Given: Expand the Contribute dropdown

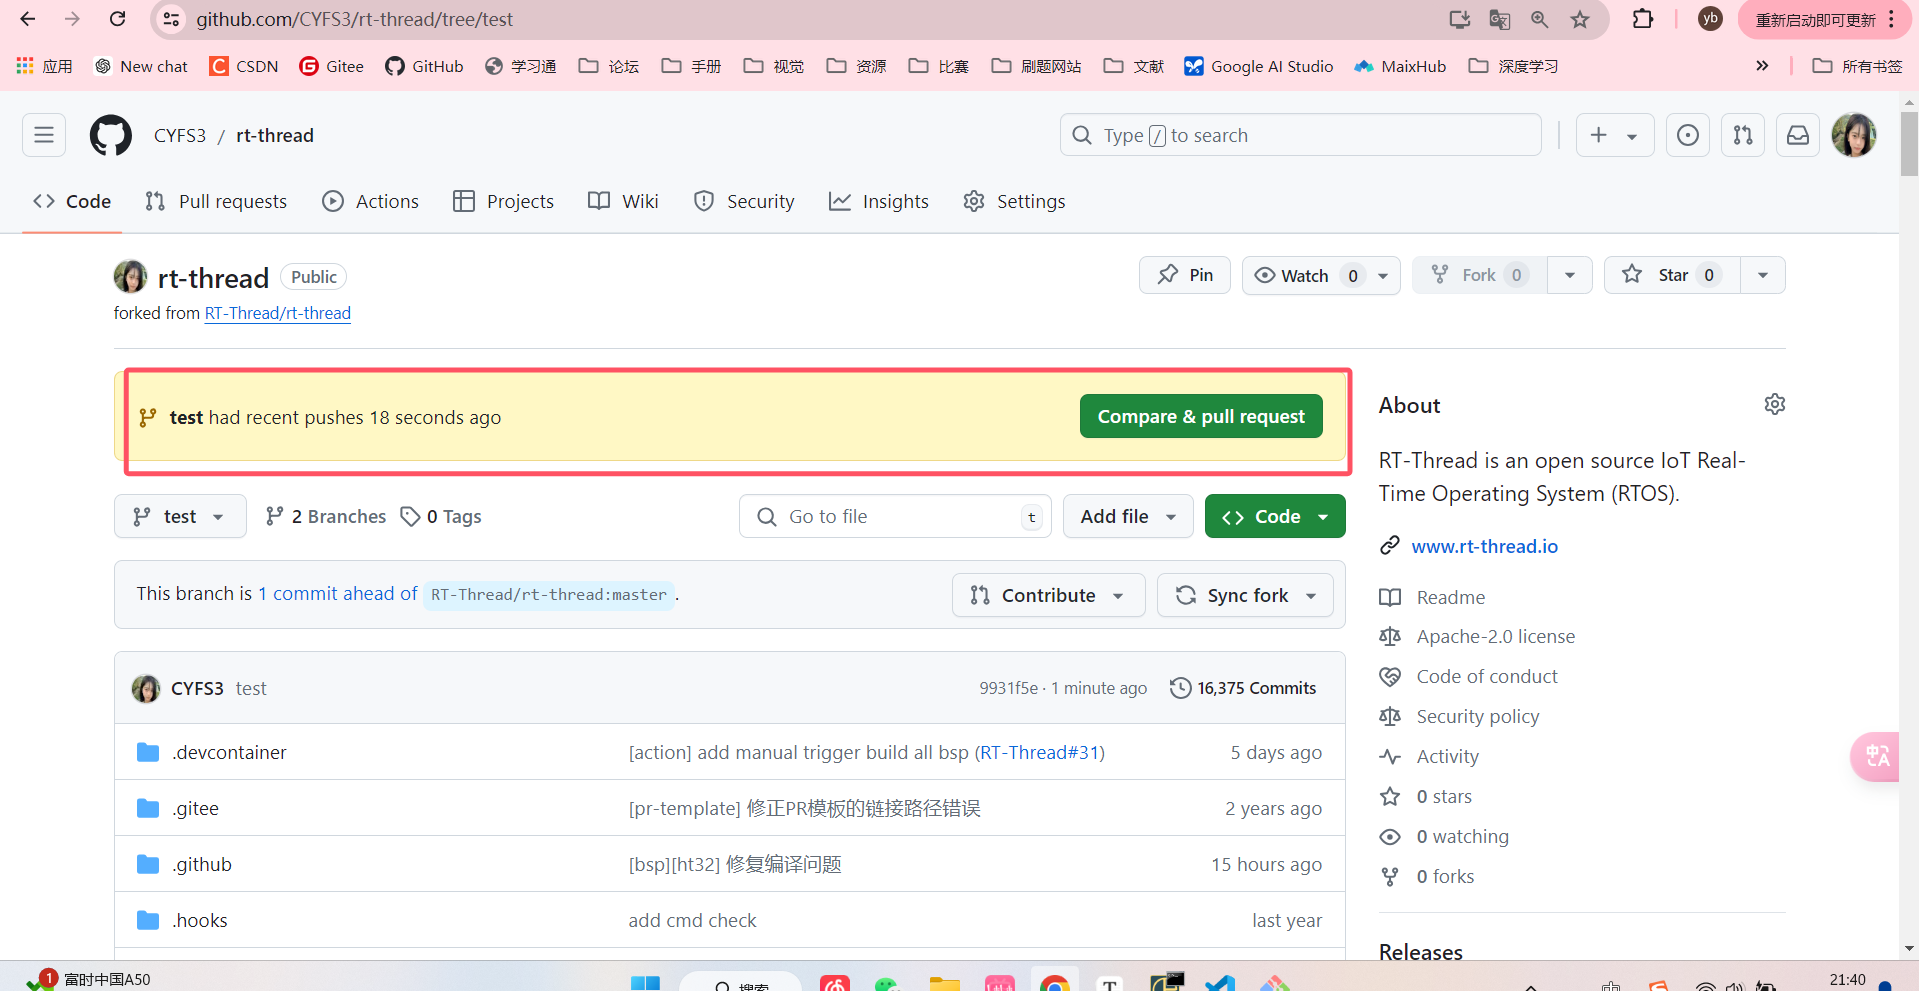Looking at the screenshot, I should pos(1048,595).
